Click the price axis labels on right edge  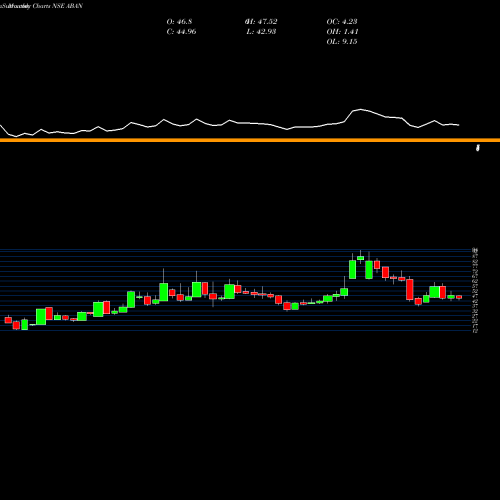(x=475, y=290)
